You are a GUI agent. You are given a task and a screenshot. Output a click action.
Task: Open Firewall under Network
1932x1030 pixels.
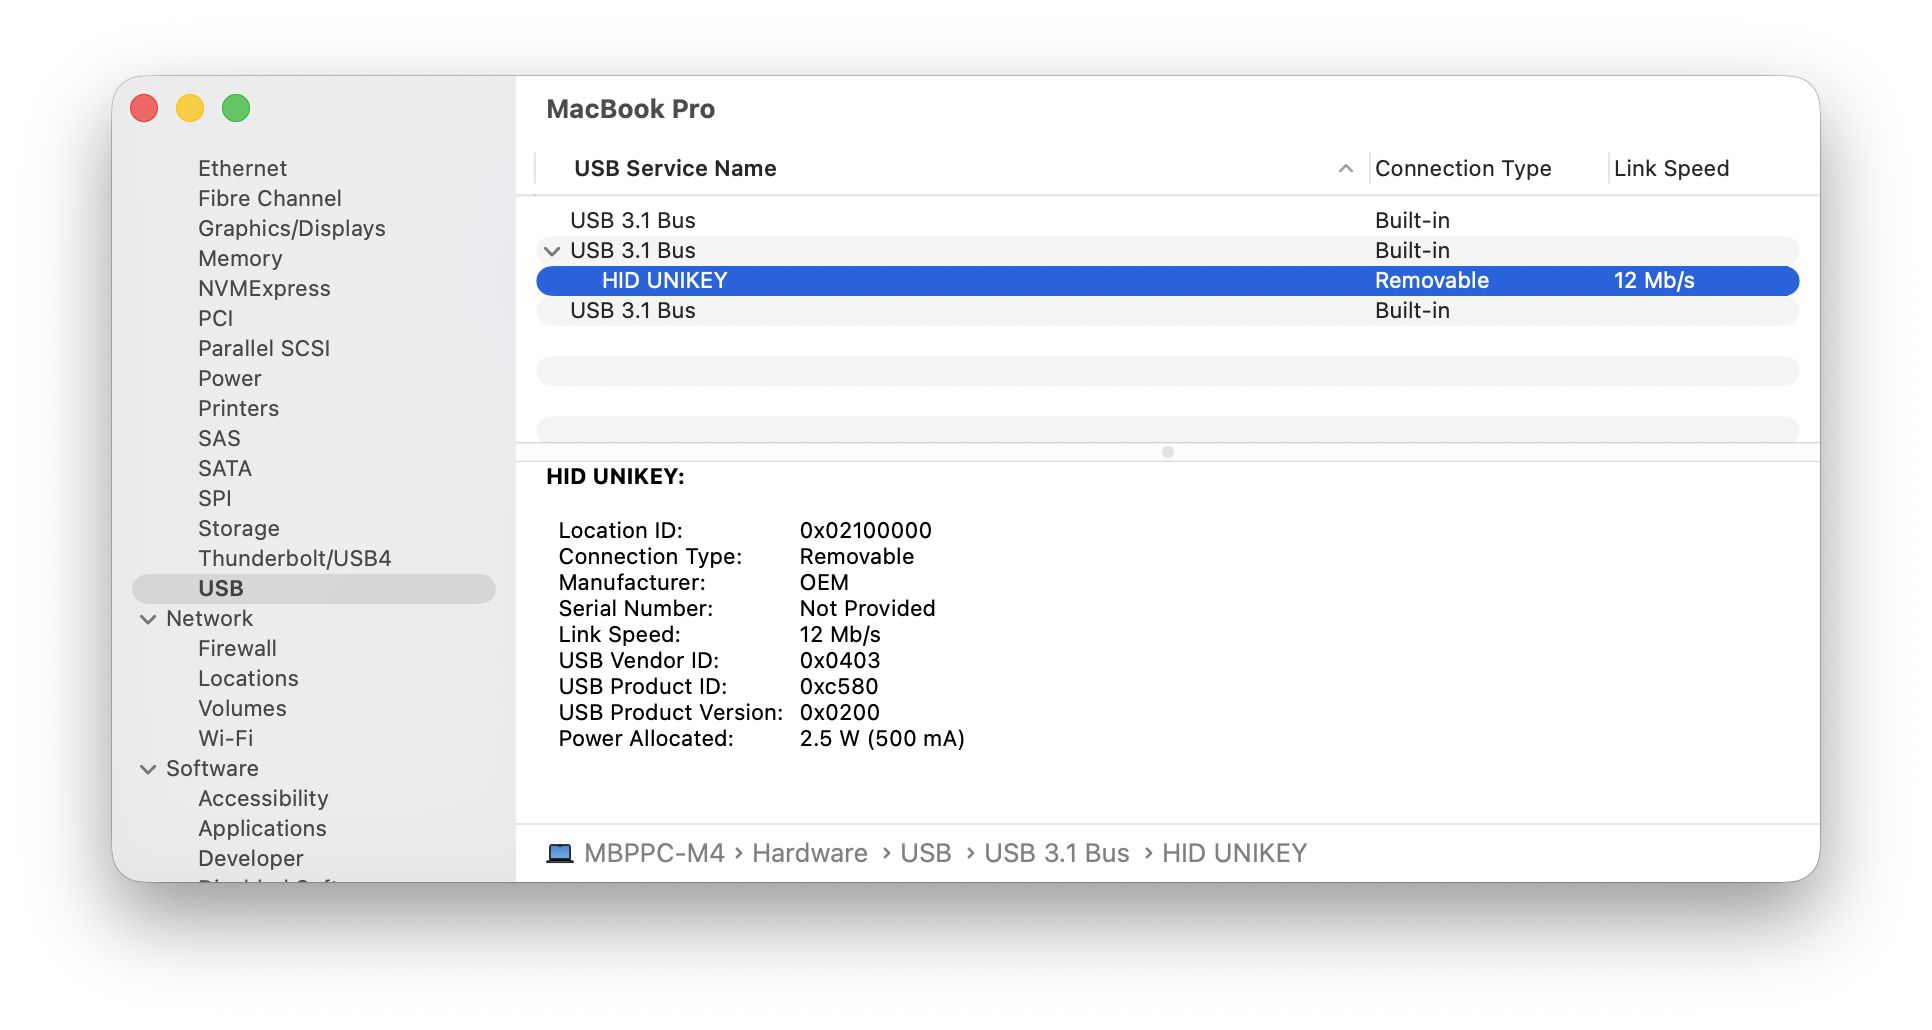pos(237,648)
